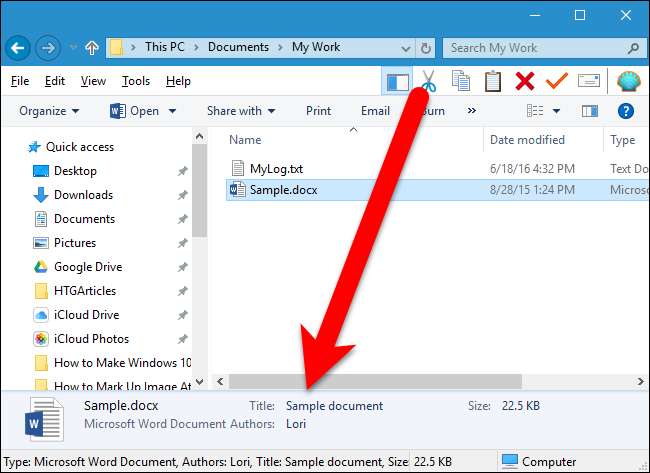Click the Rename toolbar icon
The height and width of the screenshot is (473, 650).
pyautogui.click(x=589, y=80)
